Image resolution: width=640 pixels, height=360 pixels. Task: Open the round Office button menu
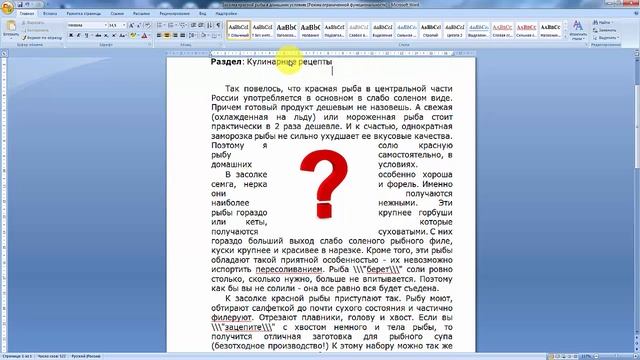tap(7, 8)
